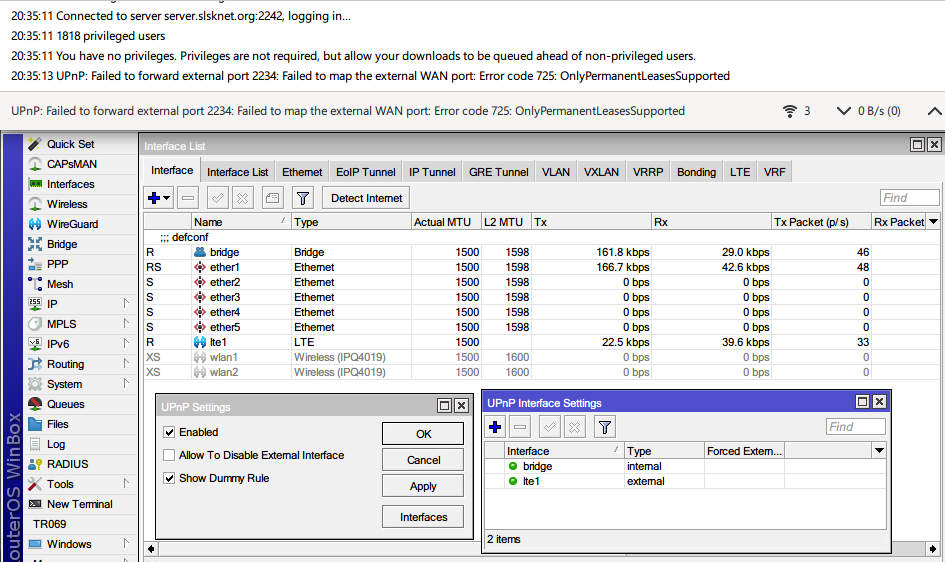Open Bridge sidebar entry
This screenshot has width=945, height=562.
[x=61, y=244]
